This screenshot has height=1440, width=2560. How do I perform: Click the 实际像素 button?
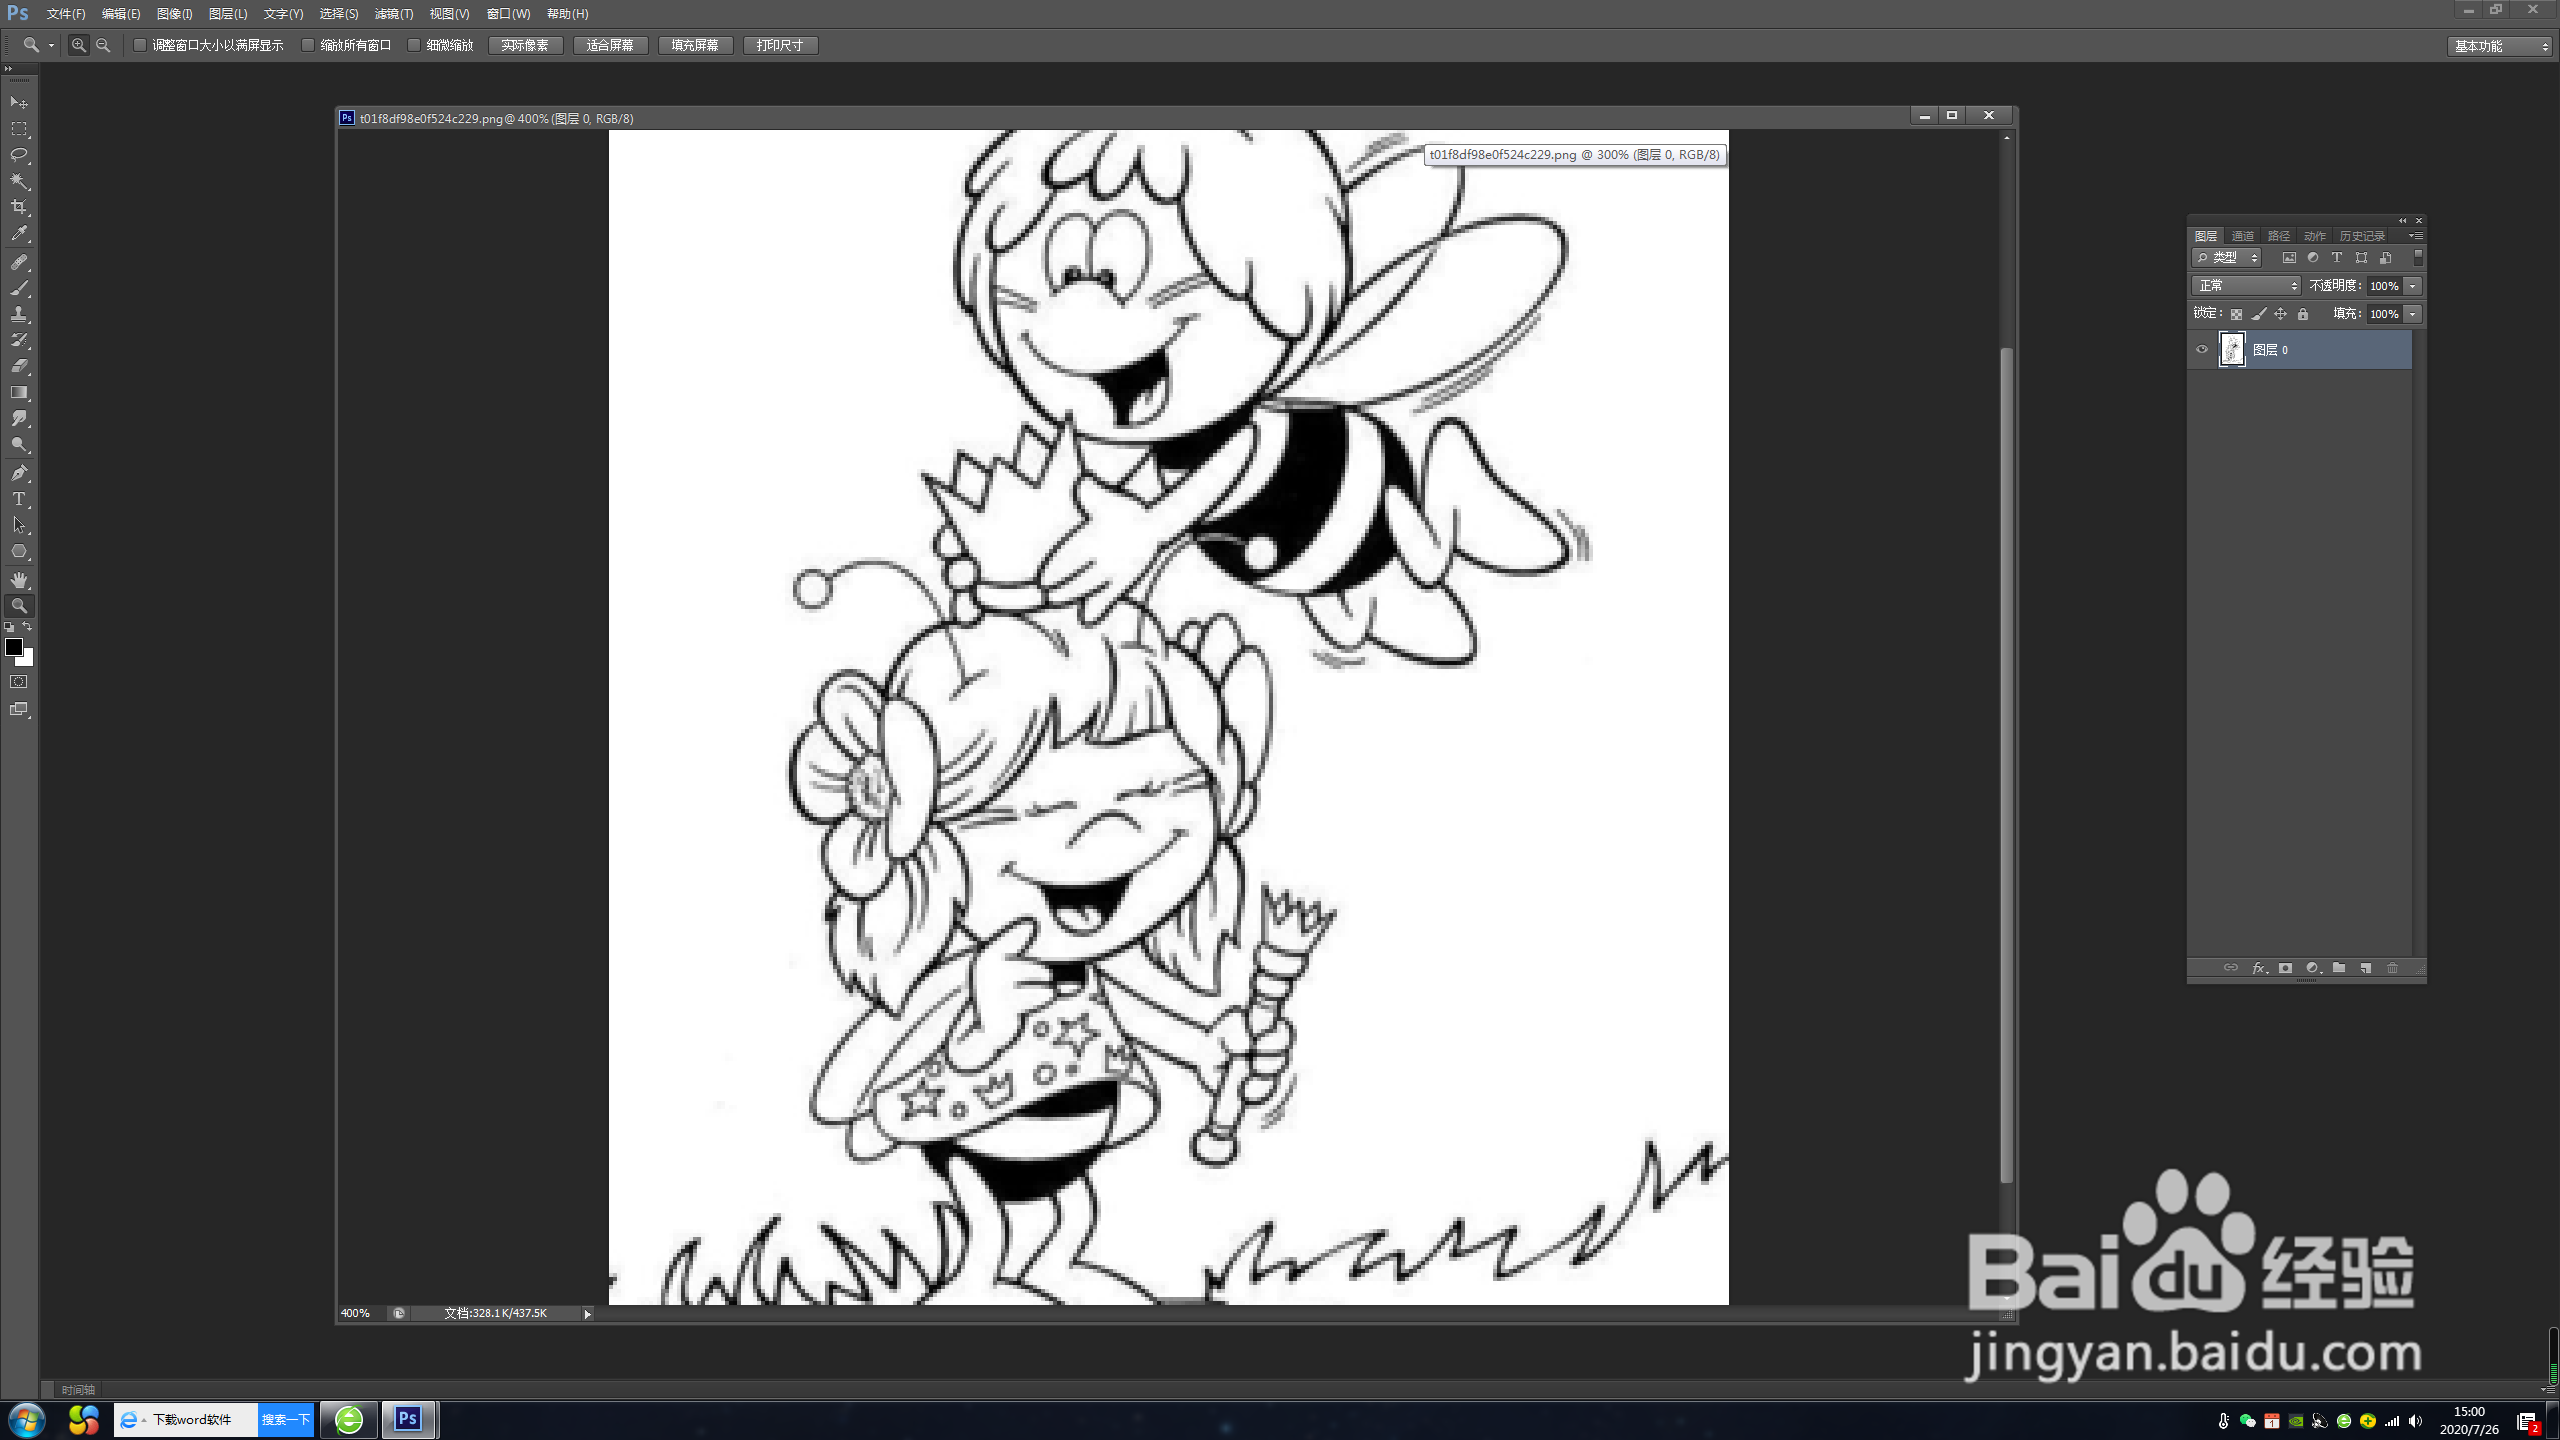(x=525, y=45)
